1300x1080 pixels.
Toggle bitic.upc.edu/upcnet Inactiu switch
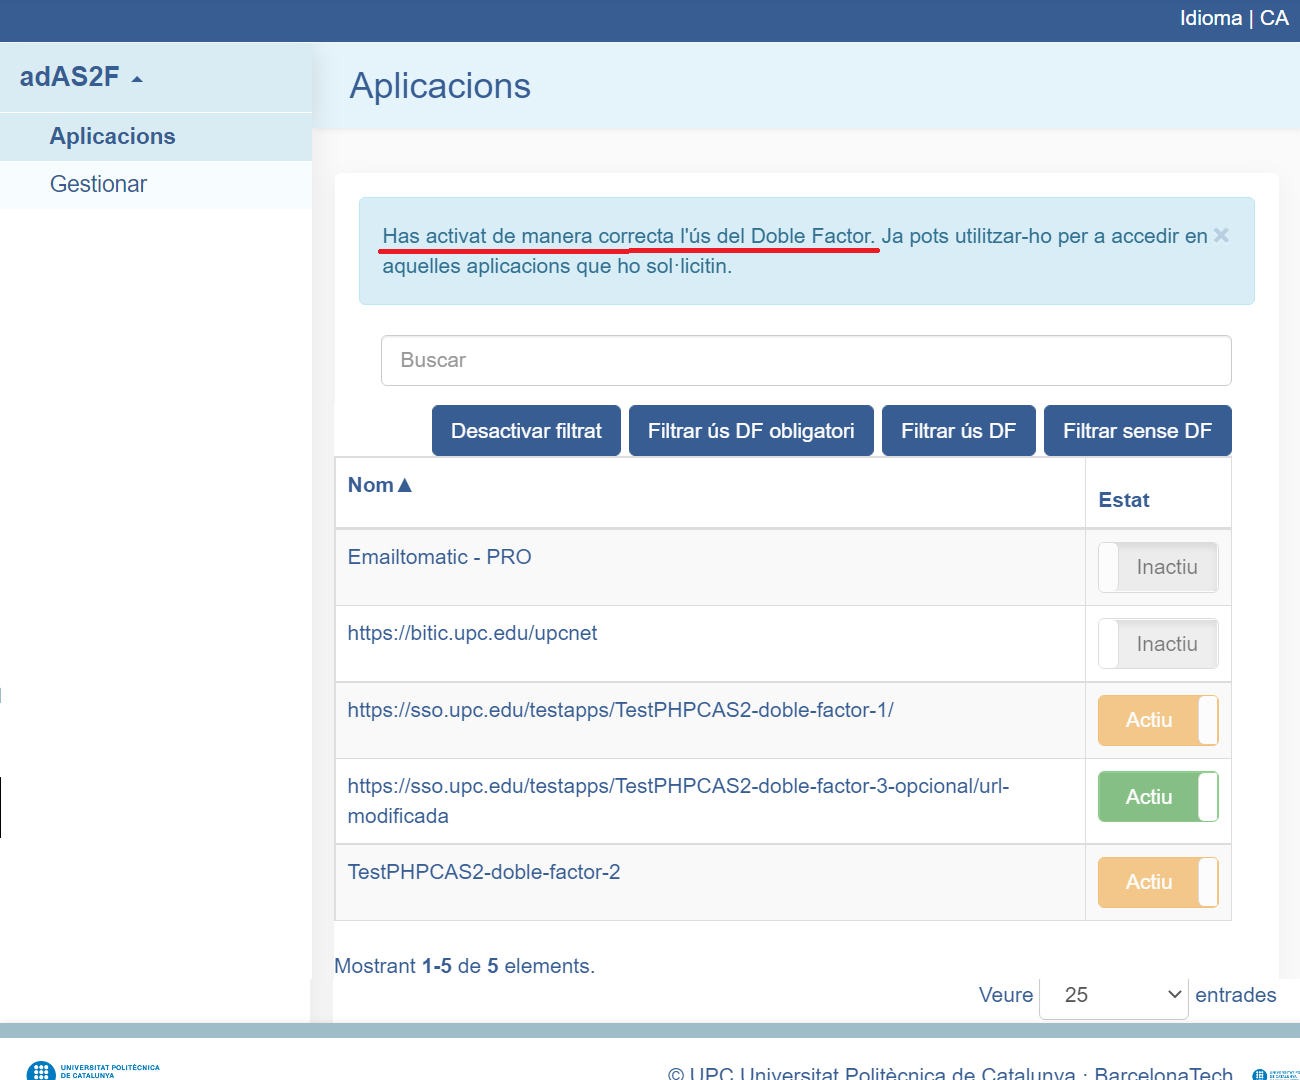pos(1157,644)
